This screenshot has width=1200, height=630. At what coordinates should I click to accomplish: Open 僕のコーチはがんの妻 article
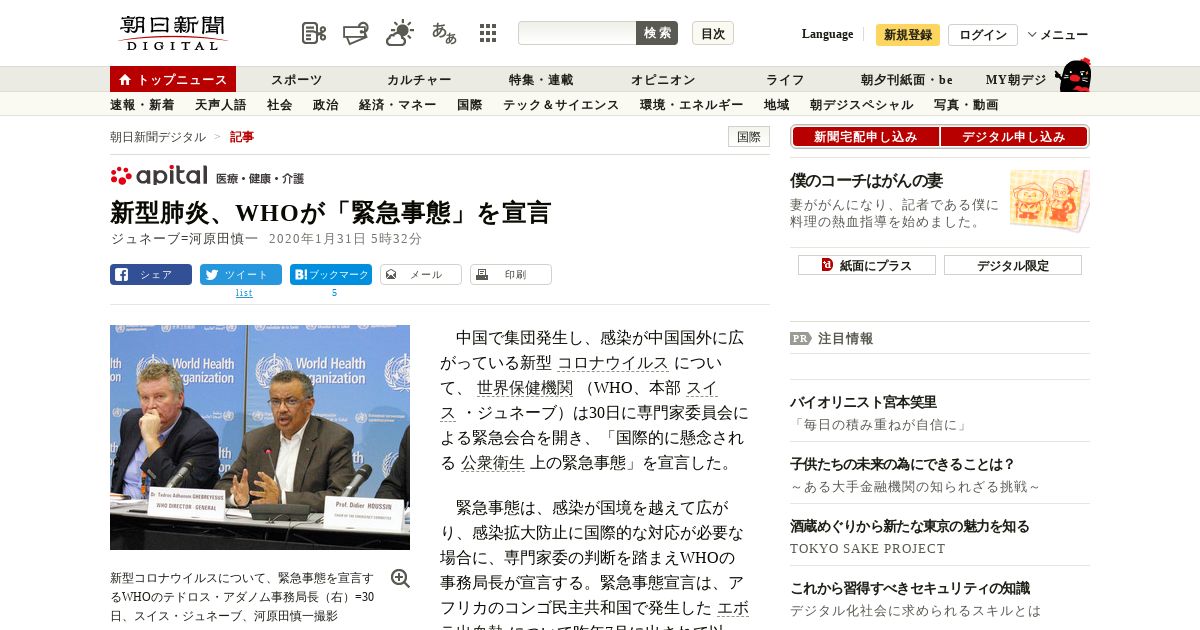point(866,181)
